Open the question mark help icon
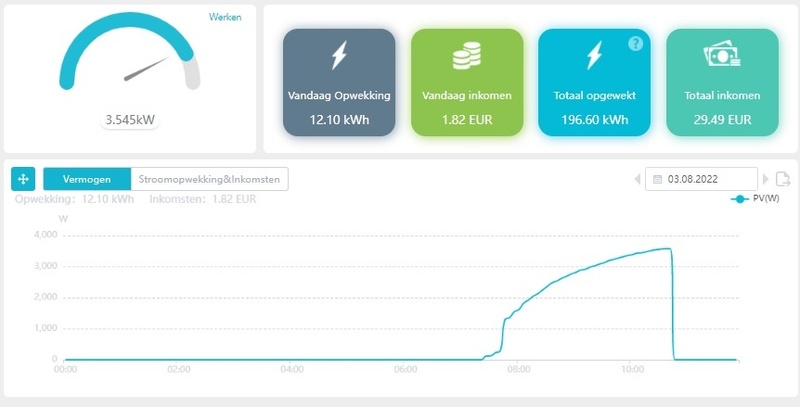This screenshot has height=407, width=800. tap(635, 44)
